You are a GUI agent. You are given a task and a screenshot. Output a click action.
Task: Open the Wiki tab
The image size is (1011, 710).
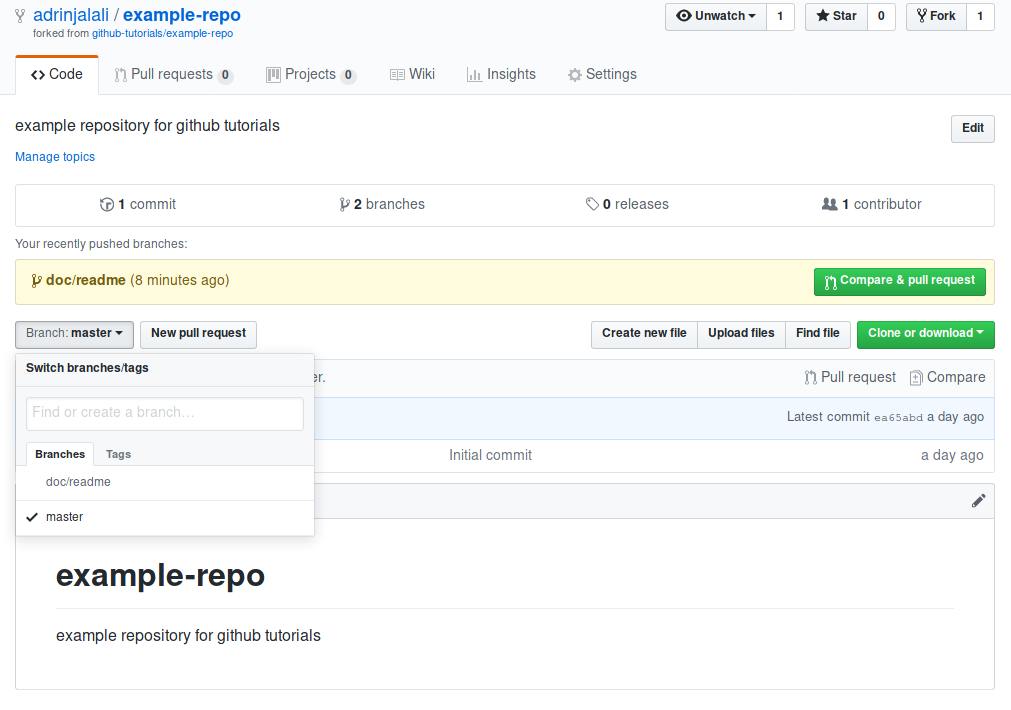tap(413, 75)
